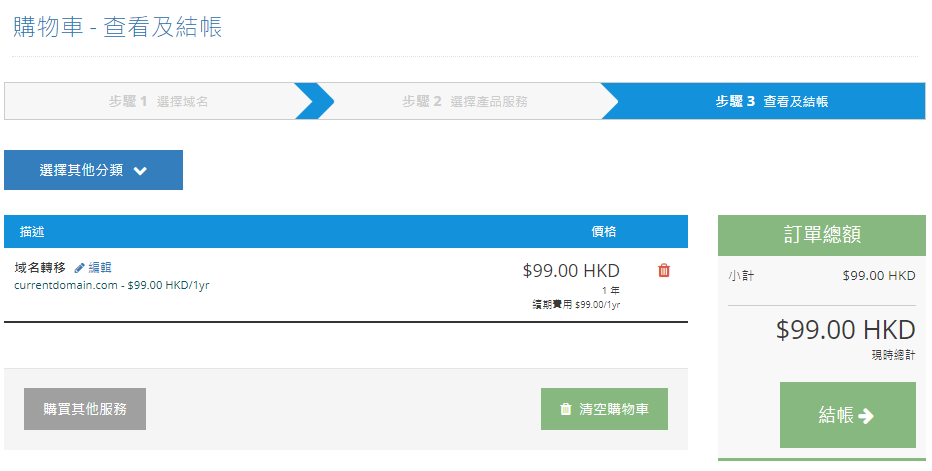Click the currentdomain.com item description

(x=111, y=285)
